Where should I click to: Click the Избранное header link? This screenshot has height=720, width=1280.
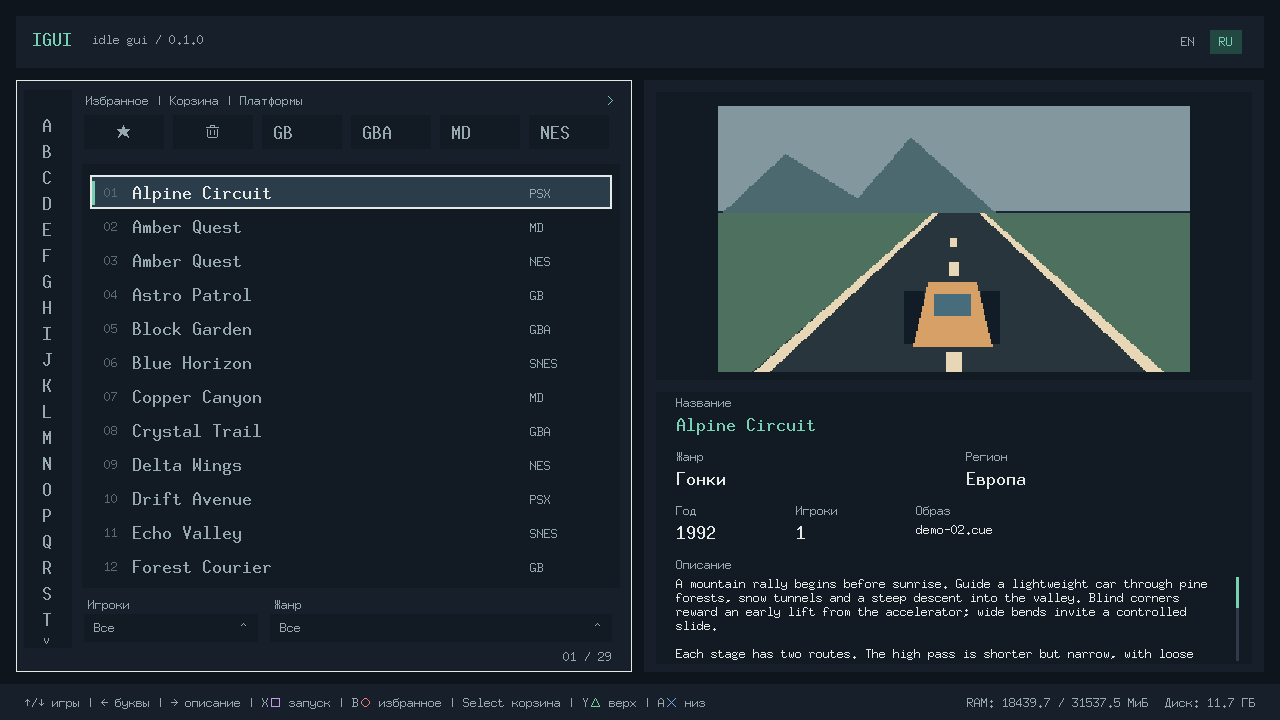click(116, 101)
